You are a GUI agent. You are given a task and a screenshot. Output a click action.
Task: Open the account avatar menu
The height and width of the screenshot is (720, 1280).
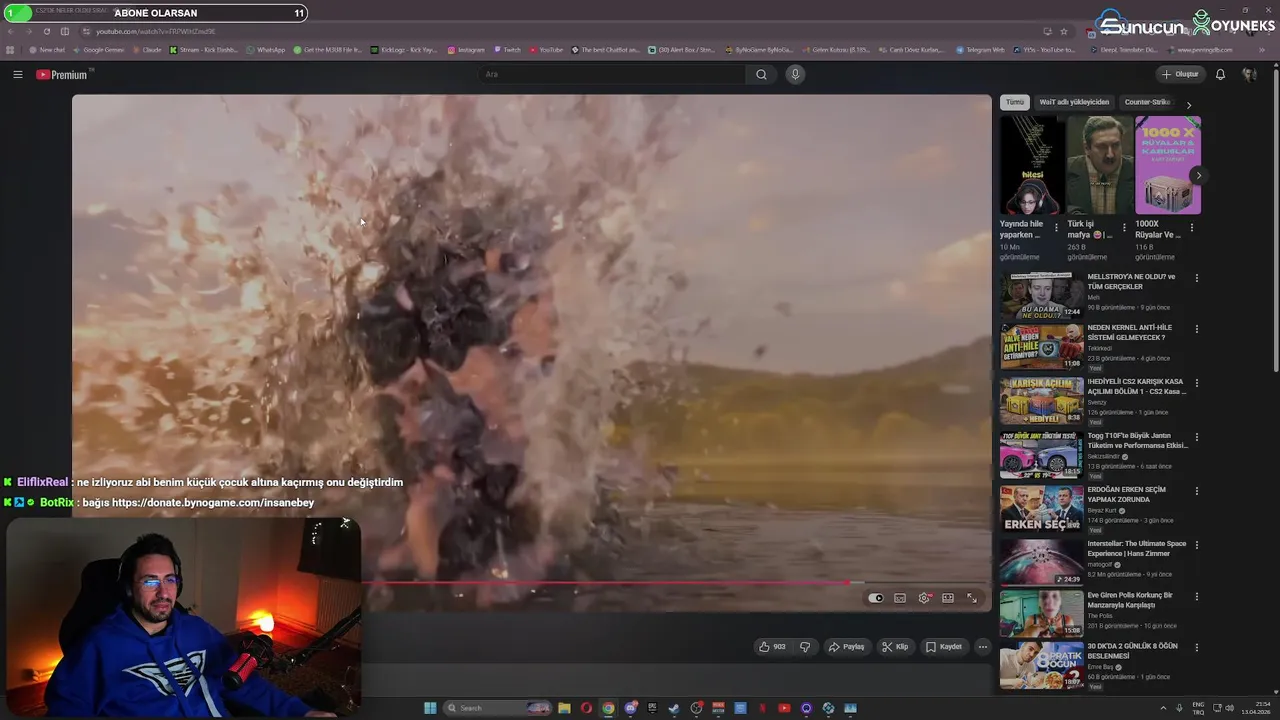point(1248,74)
